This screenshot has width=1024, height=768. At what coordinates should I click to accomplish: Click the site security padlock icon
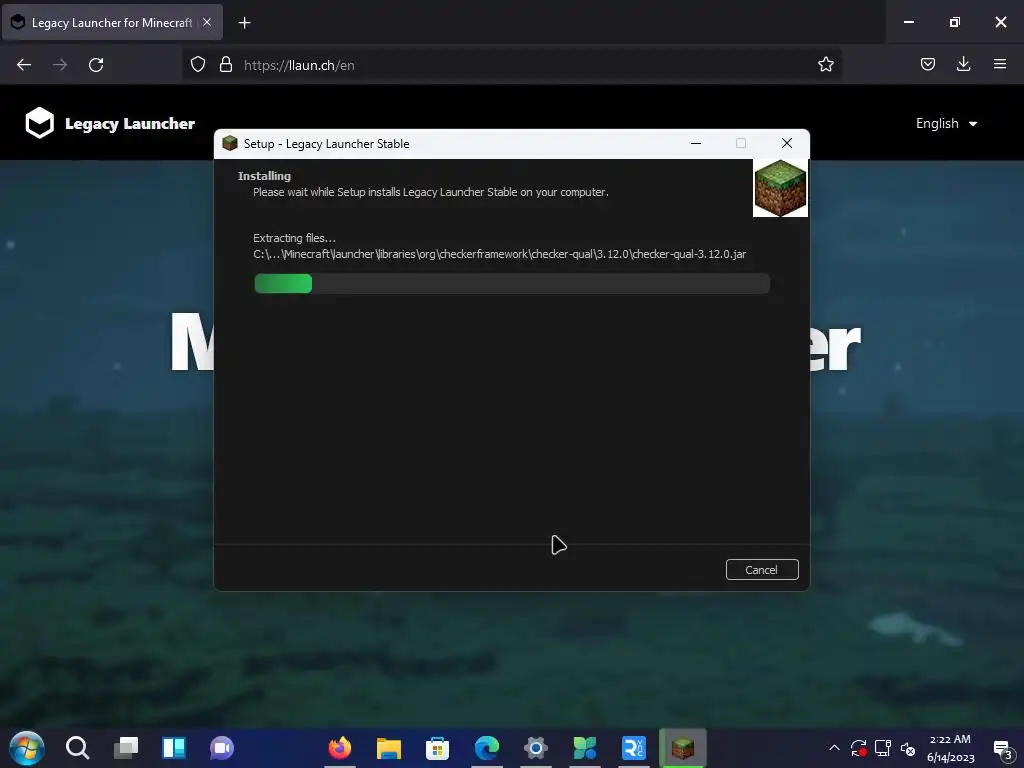[x=226, y=64]
